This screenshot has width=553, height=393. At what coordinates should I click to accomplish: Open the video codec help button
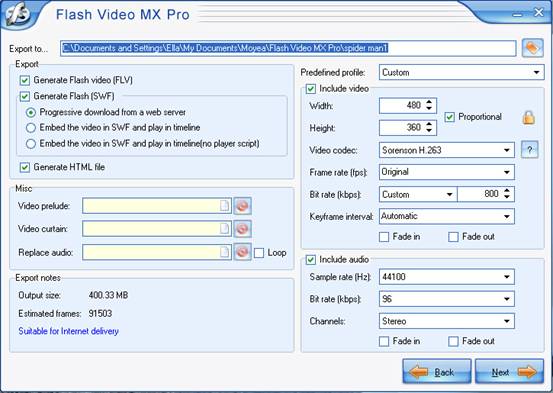[x=529, y=150]
